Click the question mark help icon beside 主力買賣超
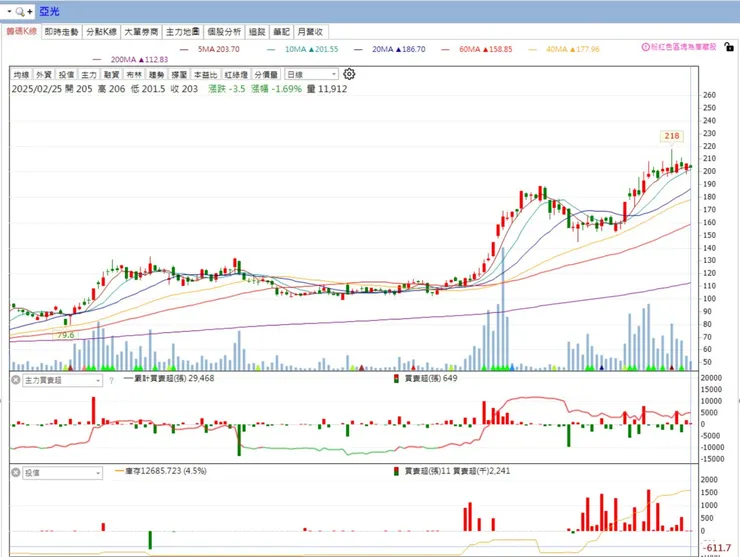Screen dimensions: 740x557 pos(111,380)
